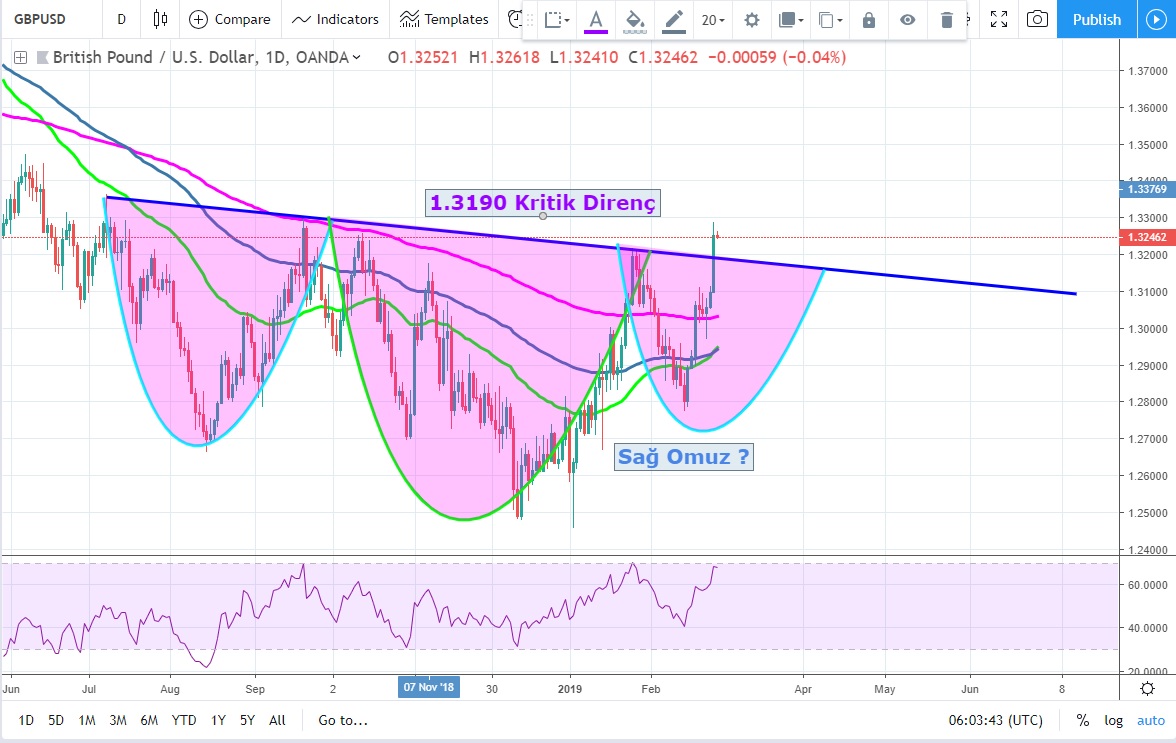Toggle the lock on selected drawing

click(x=869, y=20)
